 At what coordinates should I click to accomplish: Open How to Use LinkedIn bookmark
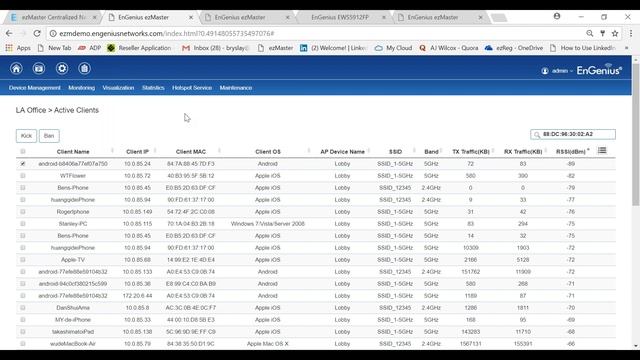(x=583, y=48)
